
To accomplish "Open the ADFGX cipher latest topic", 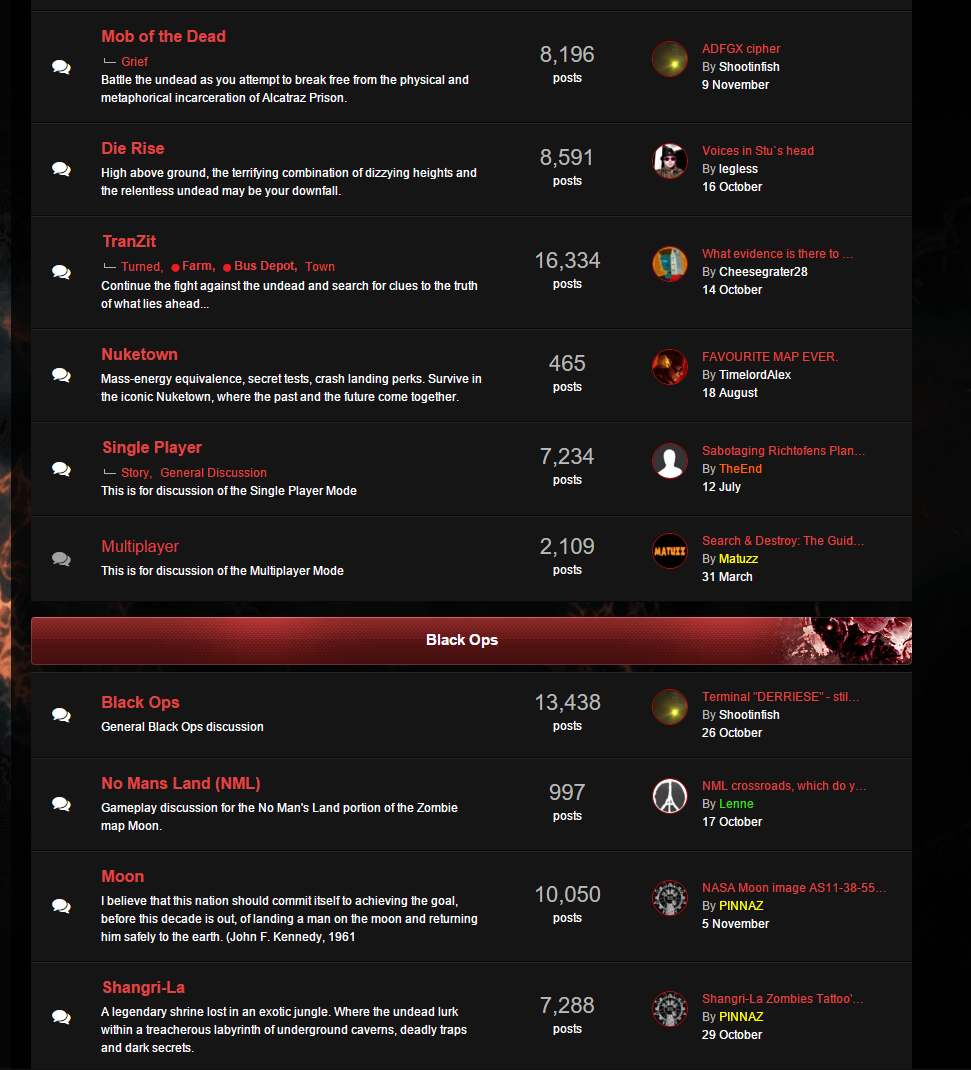I will click(741, 48).
